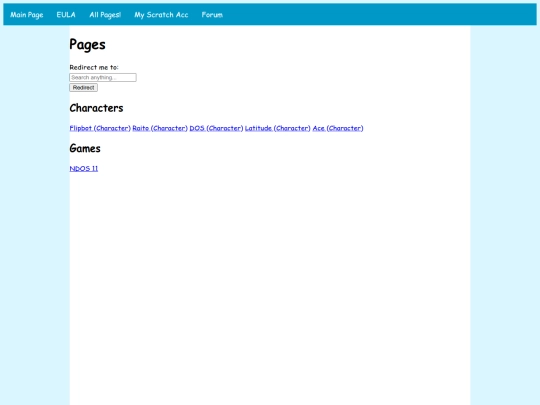Viewport: 540px width, 405px height.
Task: Visit My Scratch Acc link
Action: pos(161,14)
